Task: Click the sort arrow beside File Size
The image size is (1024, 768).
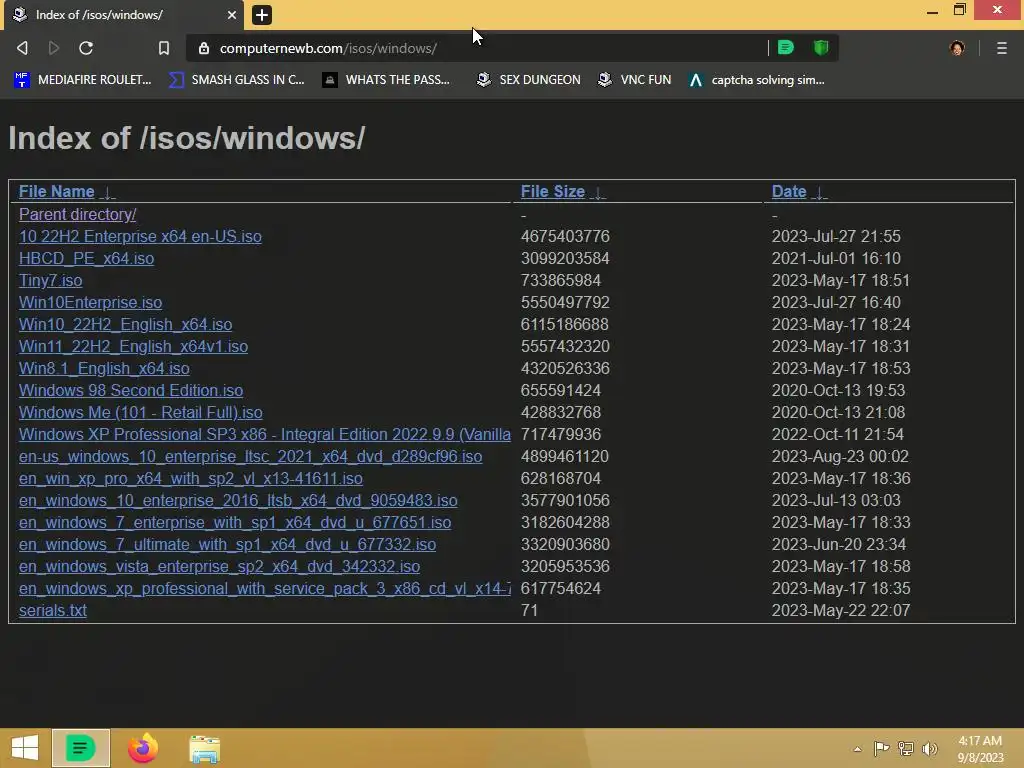Action: click(598, 193)
